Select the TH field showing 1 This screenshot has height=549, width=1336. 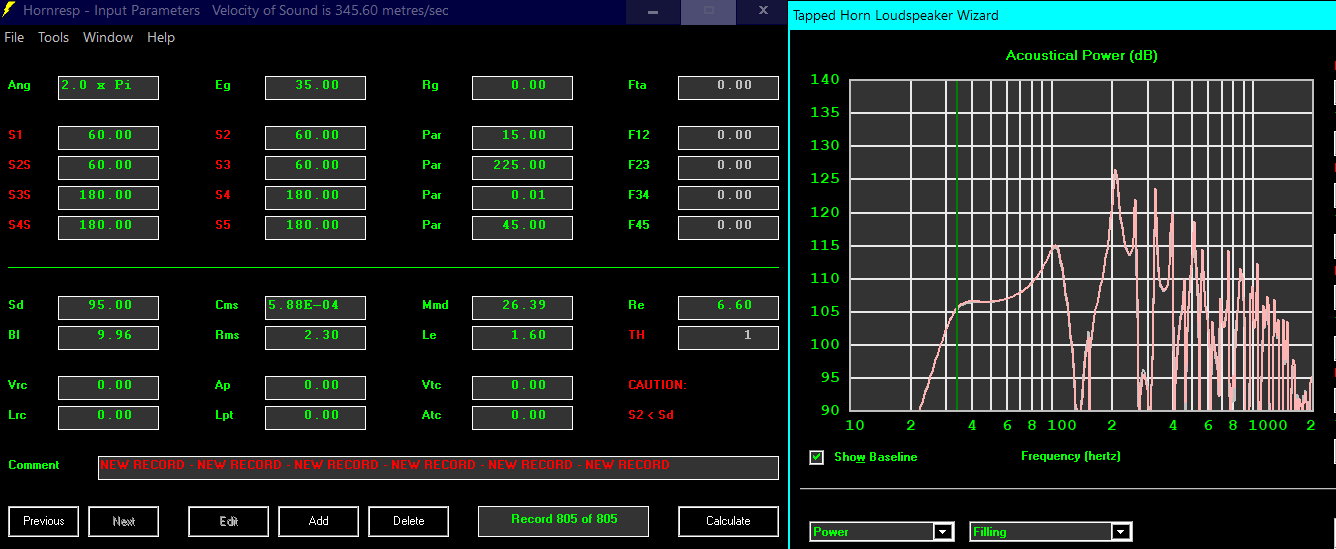pos(728,337)
